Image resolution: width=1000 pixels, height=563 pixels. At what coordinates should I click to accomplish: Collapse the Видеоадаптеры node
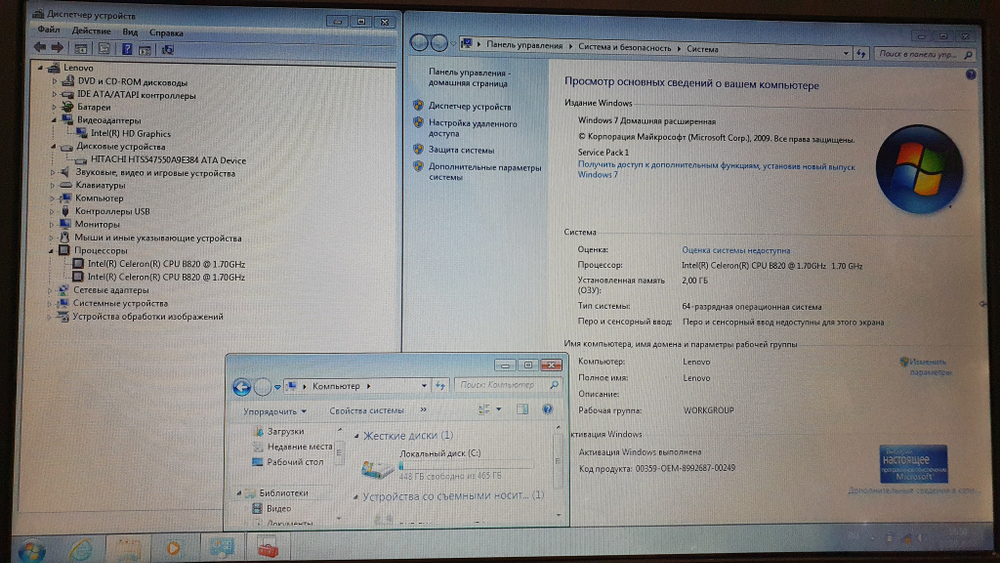54,120
